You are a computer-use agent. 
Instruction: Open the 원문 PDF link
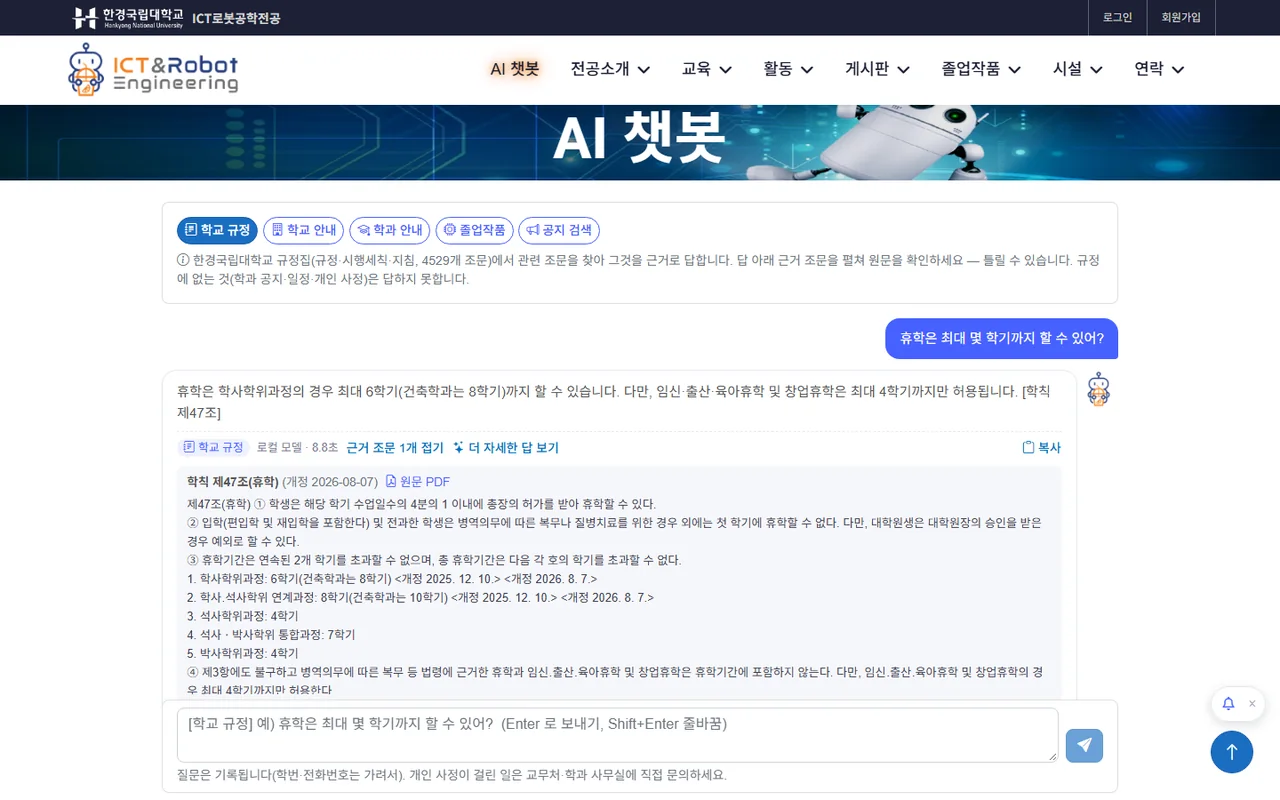point(418,482)
